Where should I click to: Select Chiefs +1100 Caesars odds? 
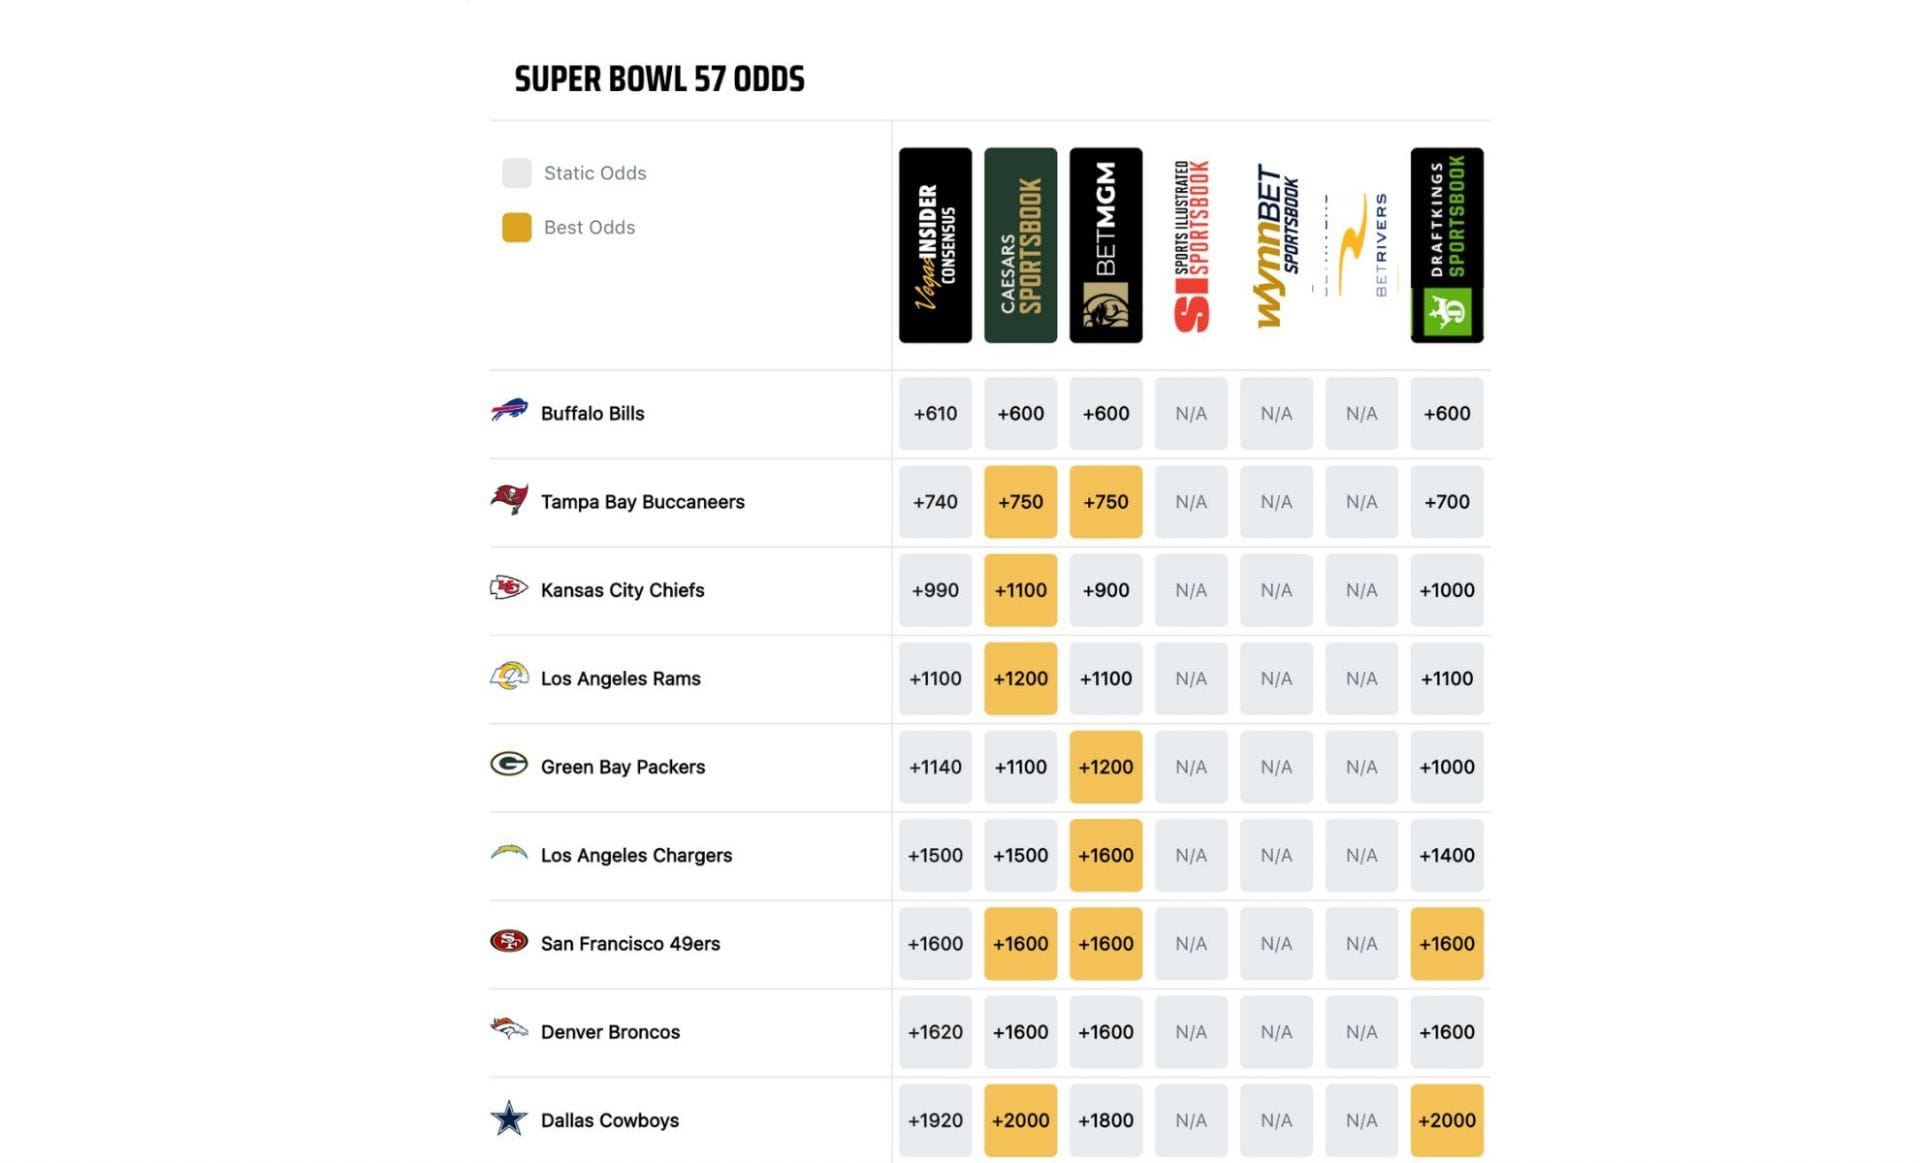click(x=1020, y=590)
